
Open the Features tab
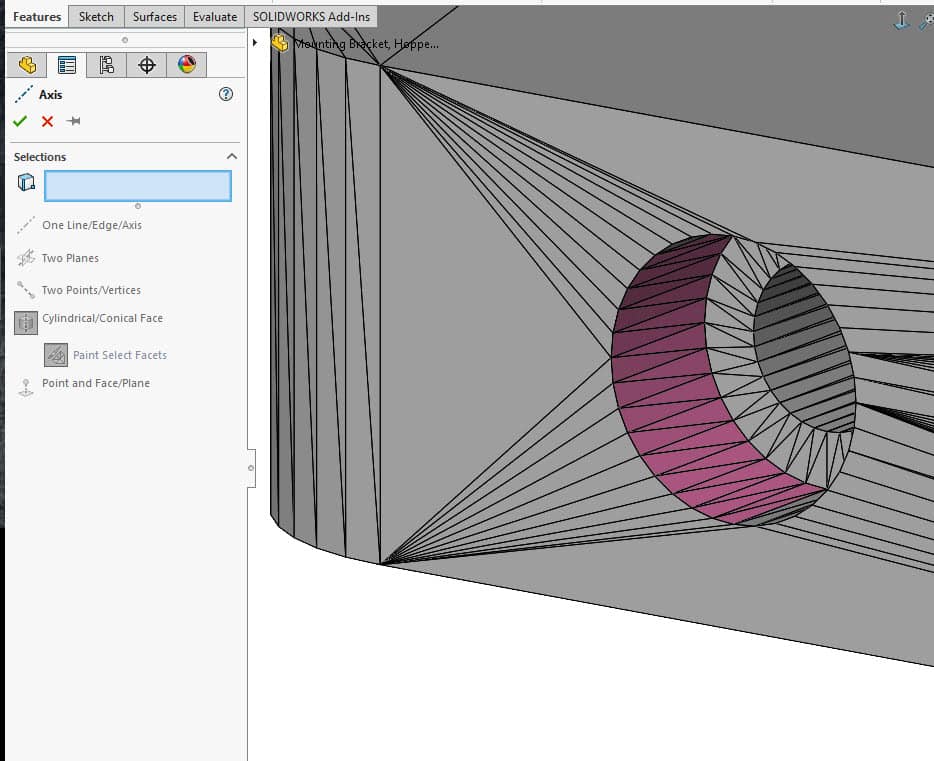(37, 17)
